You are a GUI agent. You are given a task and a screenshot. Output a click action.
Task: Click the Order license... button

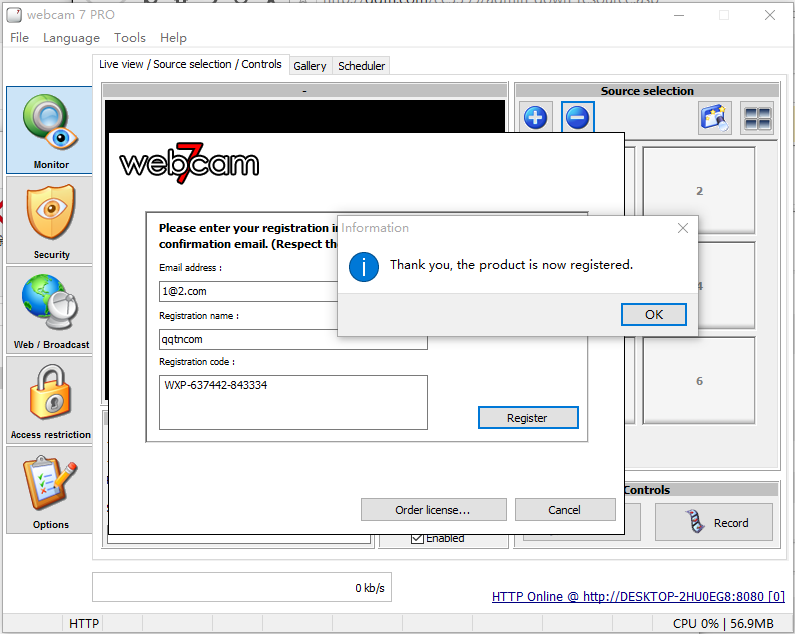pyautogui.click(x=433, y=510)
